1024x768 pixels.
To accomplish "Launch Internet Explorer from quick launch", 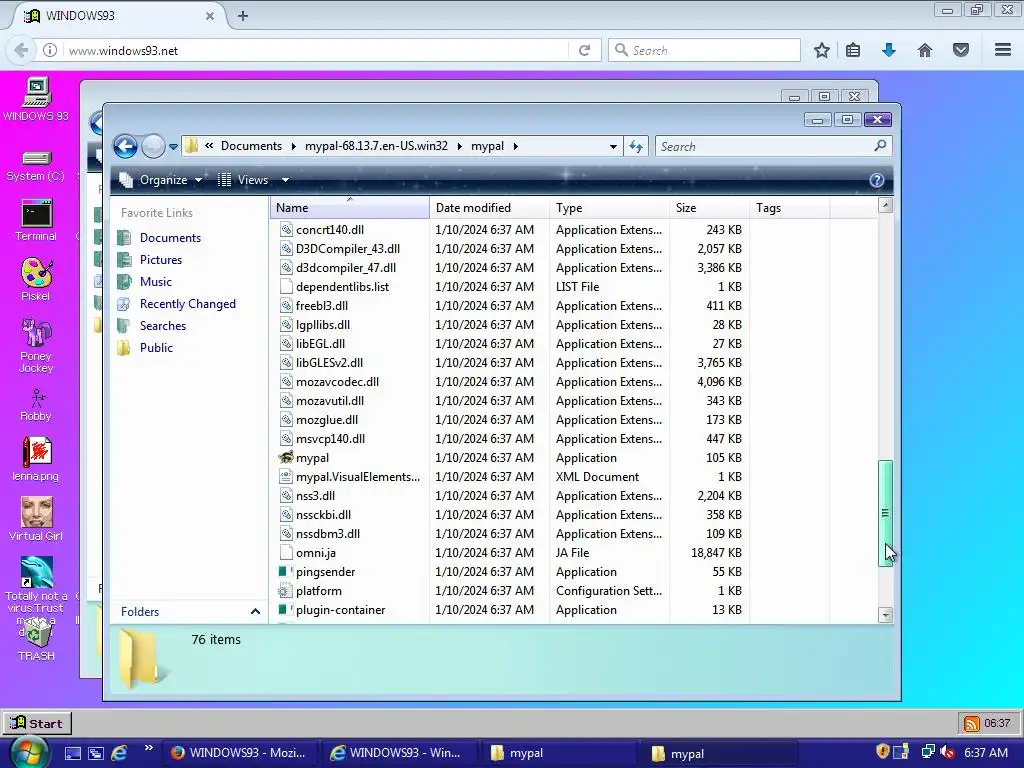I will click(119, 753).
